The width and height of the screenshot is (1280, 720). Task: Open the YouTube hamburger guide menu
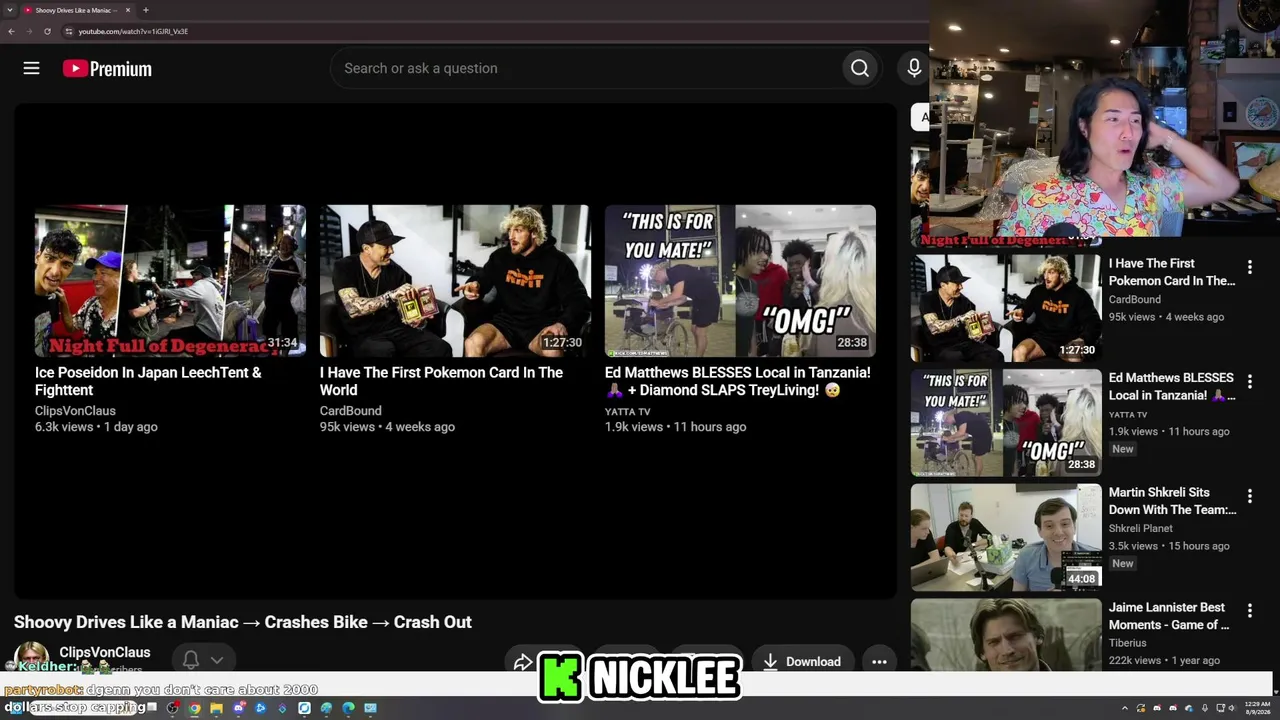pos(31,68)
